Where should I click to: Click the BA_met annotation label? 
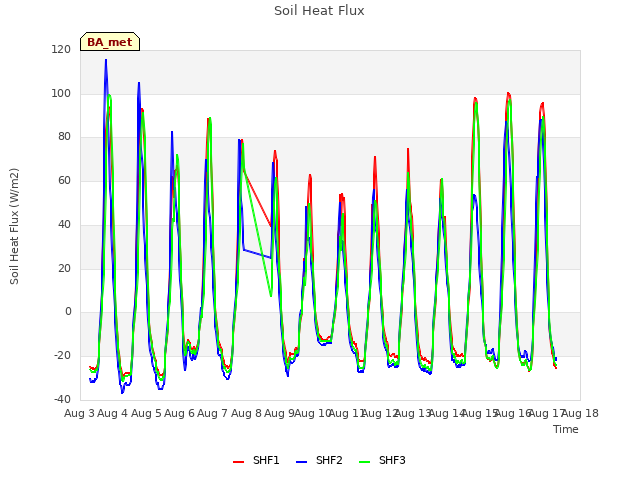[110, 42]
